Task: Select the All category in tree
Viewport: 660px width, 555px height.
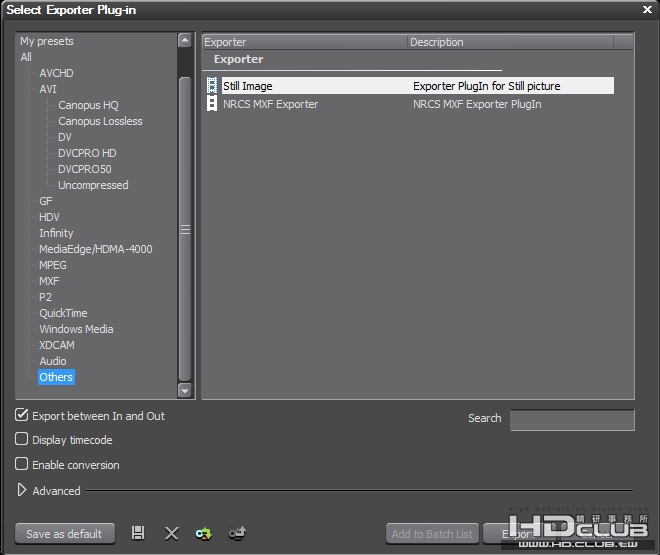Action: click(x=26, y=57)
